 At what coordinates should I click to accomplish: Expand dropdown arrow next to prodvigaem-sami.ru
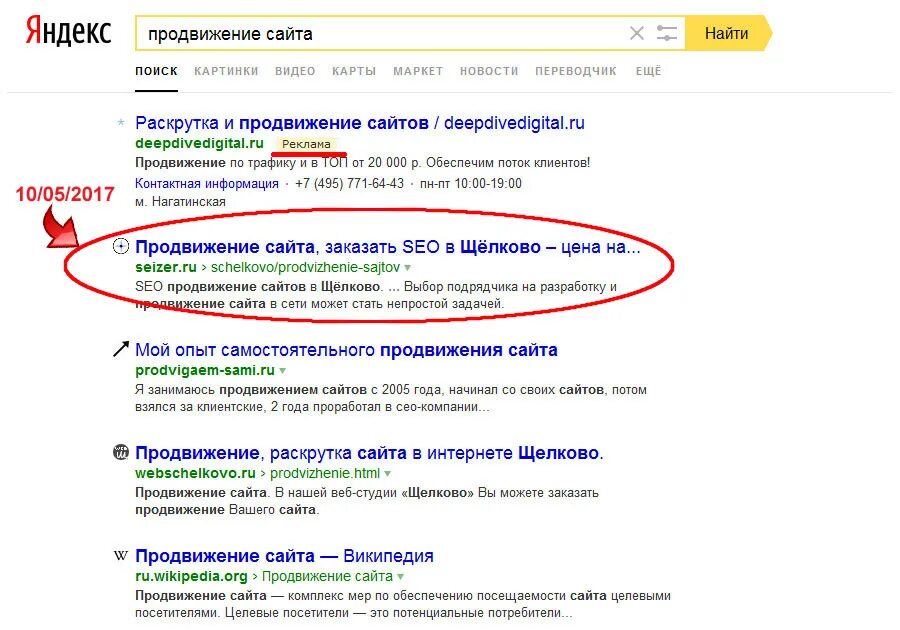282,371
